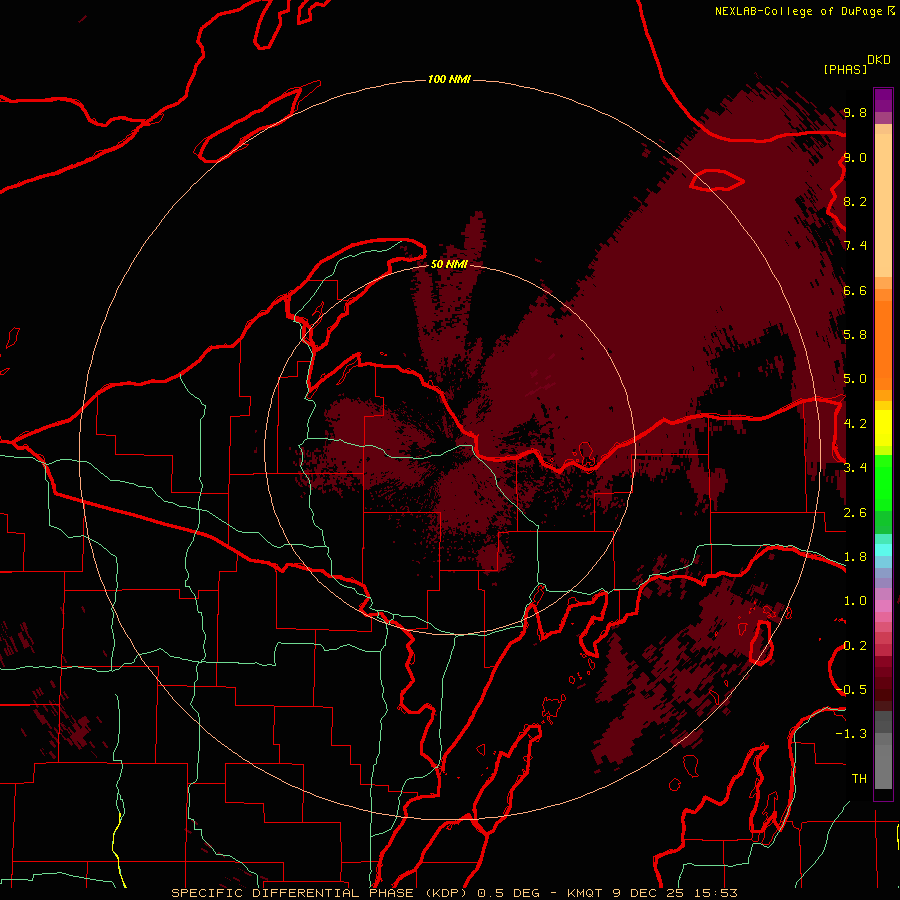Click the 1.8 scale value
Viewport: 900px width, 900px height.
coord(855,557)
